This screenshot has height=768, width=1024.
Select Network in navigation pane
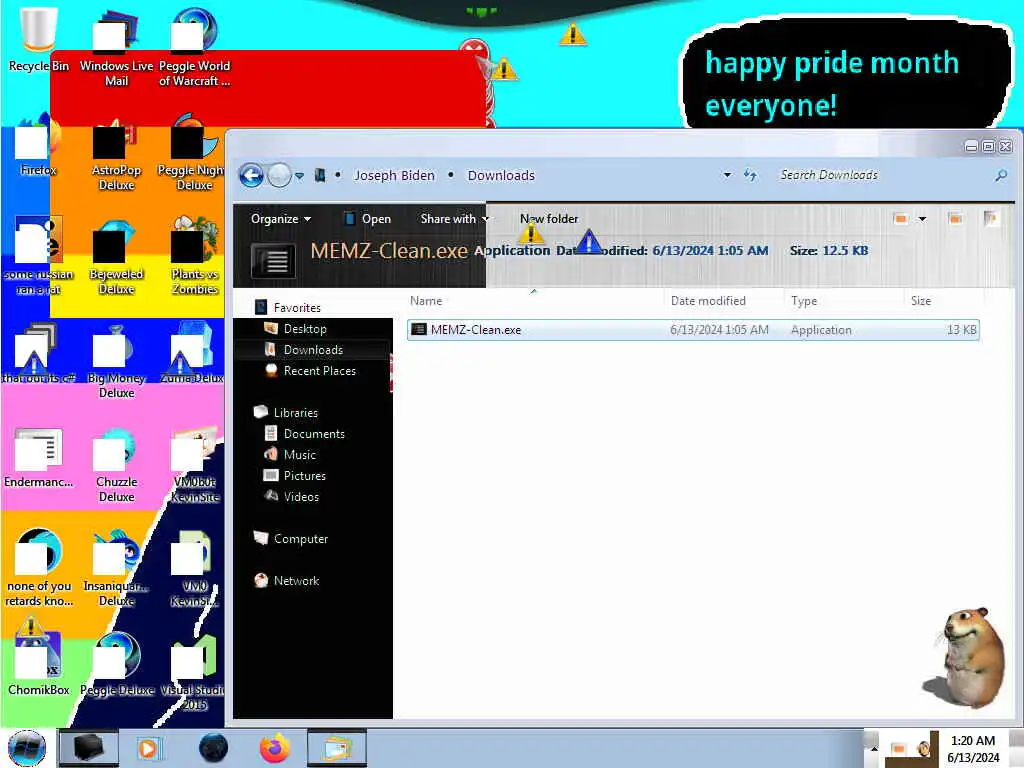(287, 580)
